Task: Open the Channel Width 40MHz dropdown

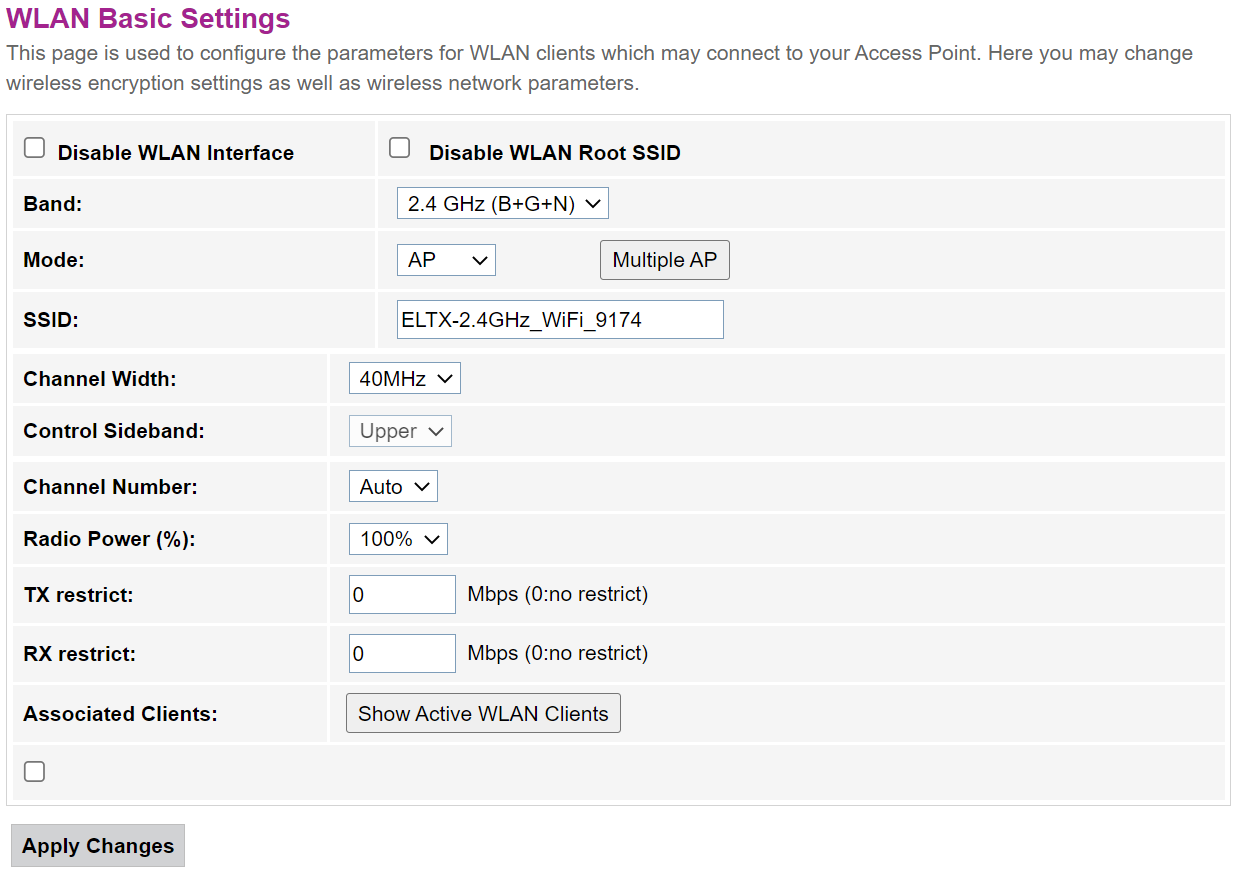Action: tap(404, 379)
